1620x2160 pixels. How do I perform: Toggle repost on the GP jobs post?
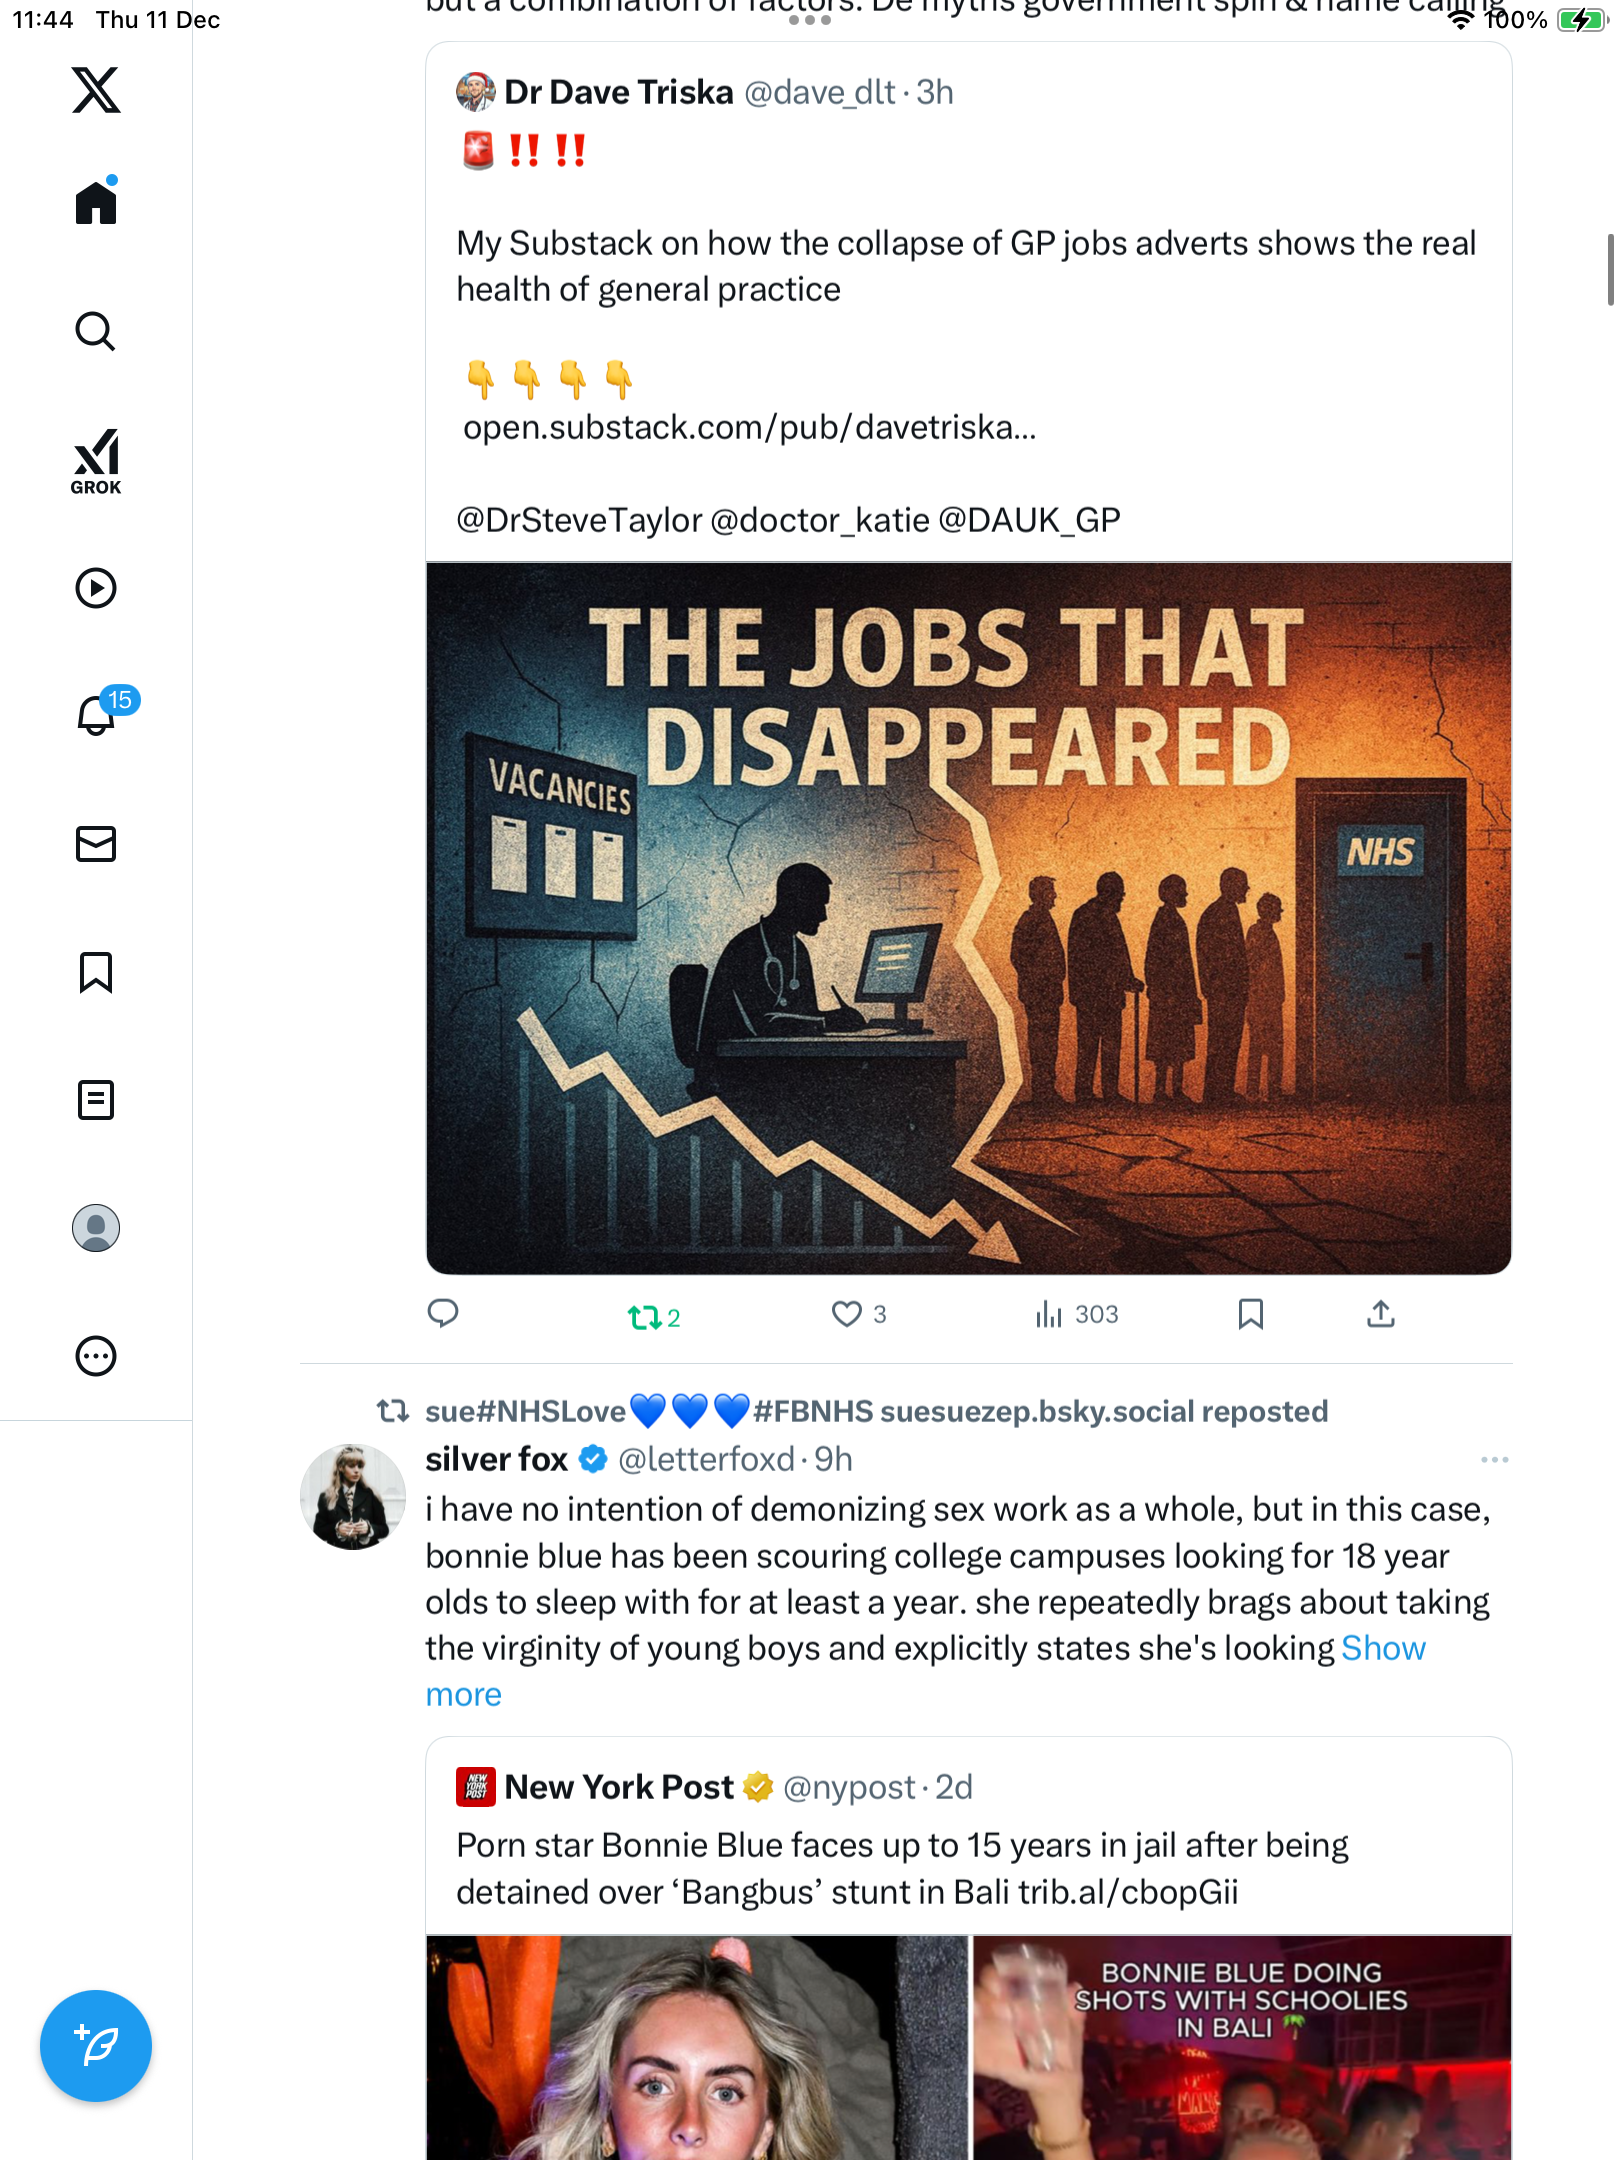click(x=645, y=1317)
